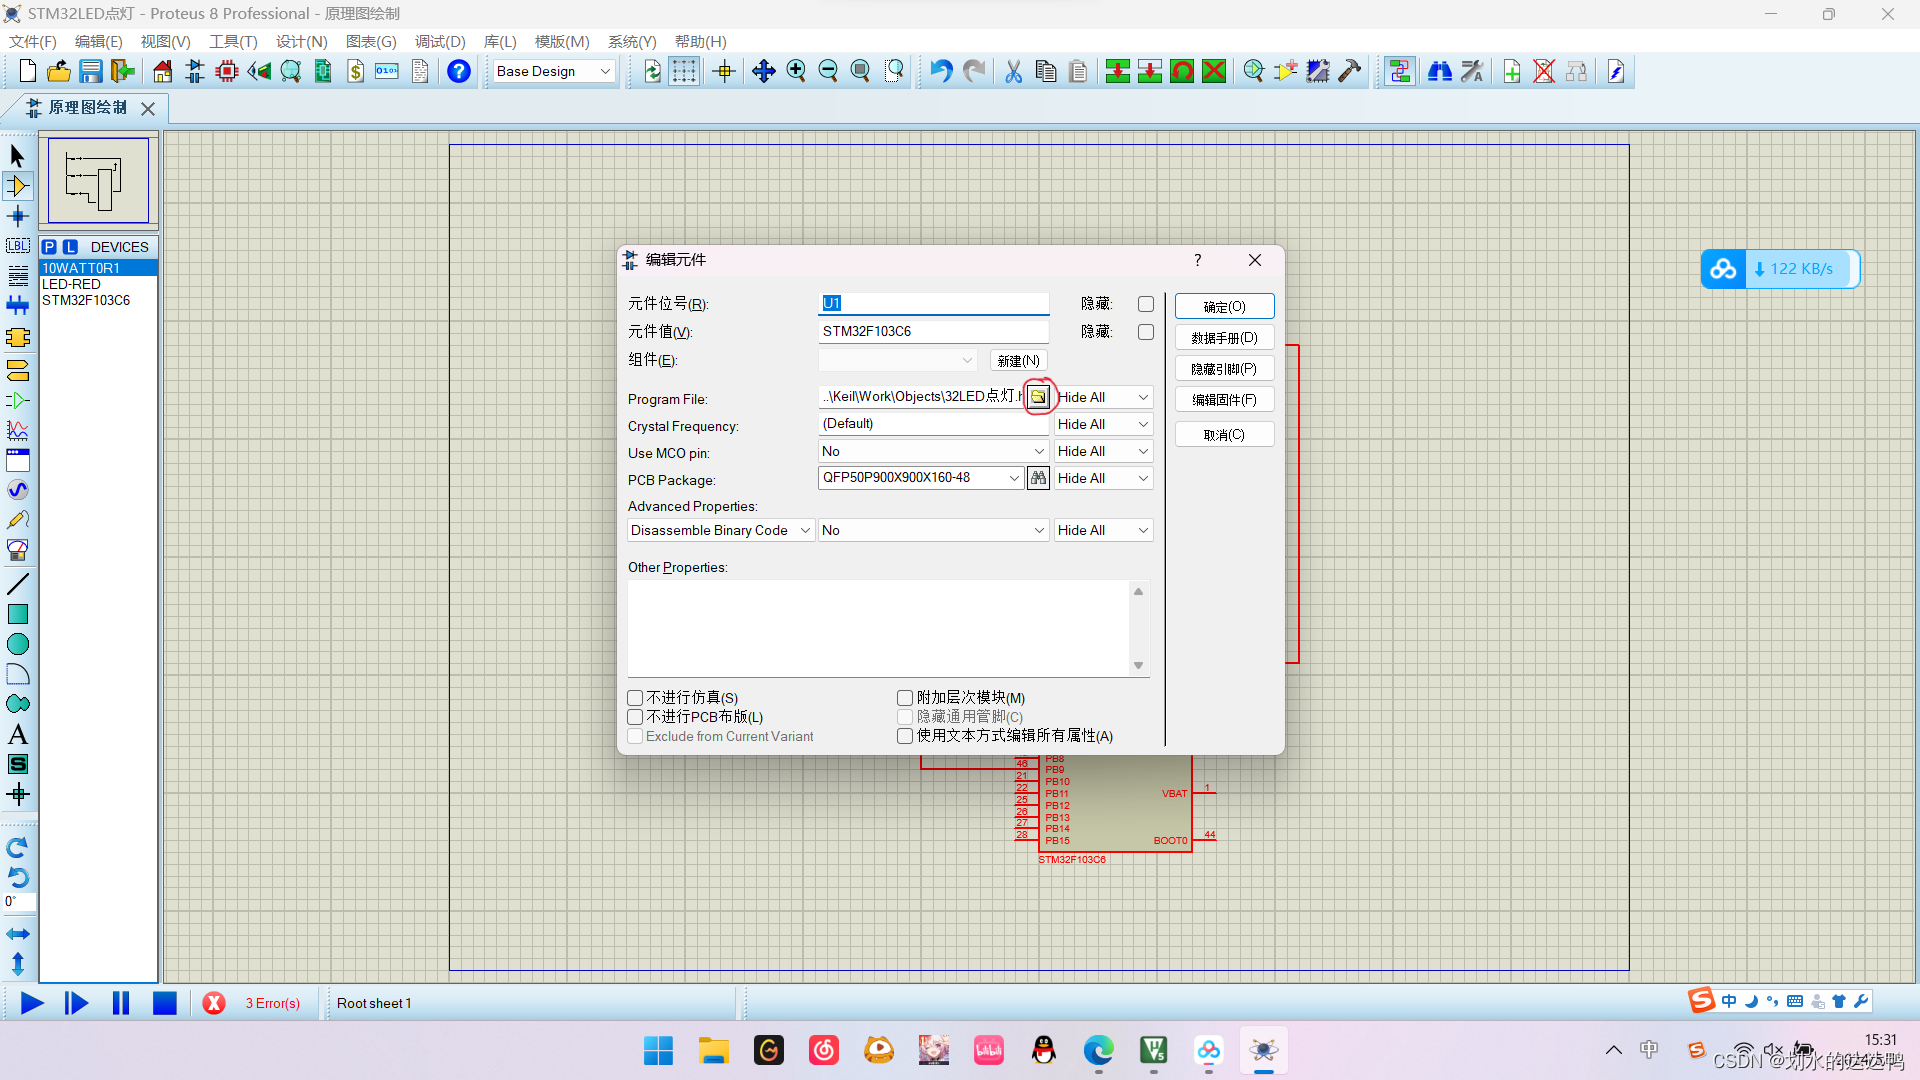Open the help question mark icon
Image resolution: width=1920 pixels, height=1080 pixels.
click(x=459, y=71)
